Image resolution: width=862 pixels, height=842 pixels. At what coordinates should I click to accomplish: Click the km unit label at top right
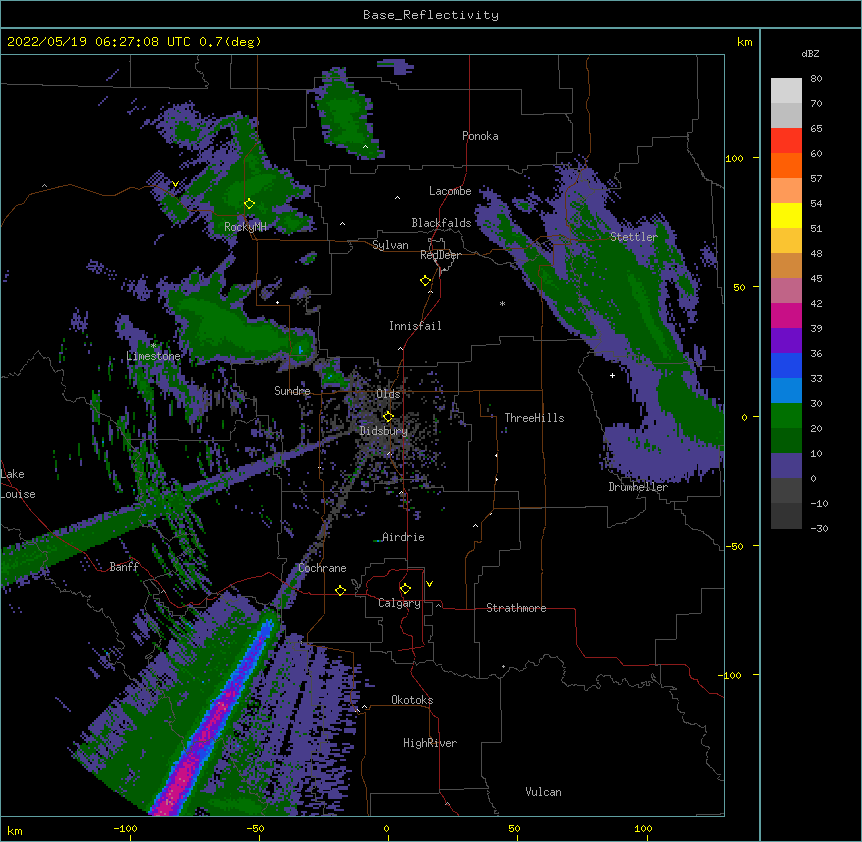click(744, 42)
